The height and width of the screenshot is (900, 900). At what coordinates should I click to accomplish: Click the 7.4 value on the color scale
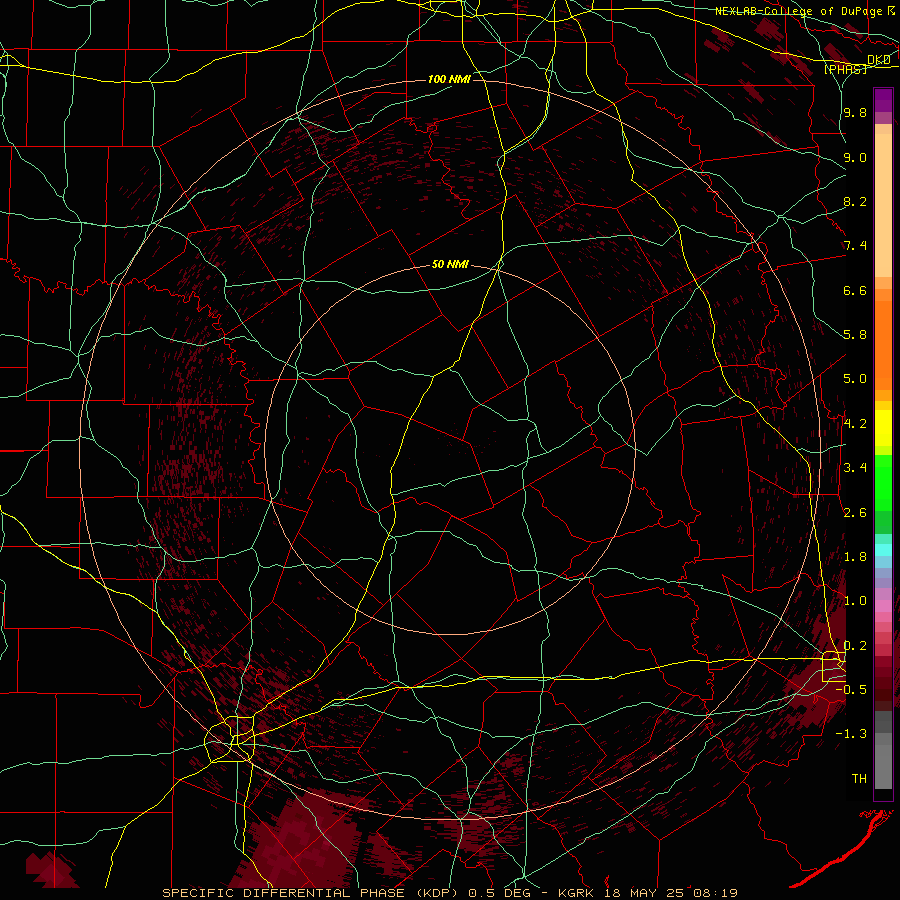[x=855, y=246]
